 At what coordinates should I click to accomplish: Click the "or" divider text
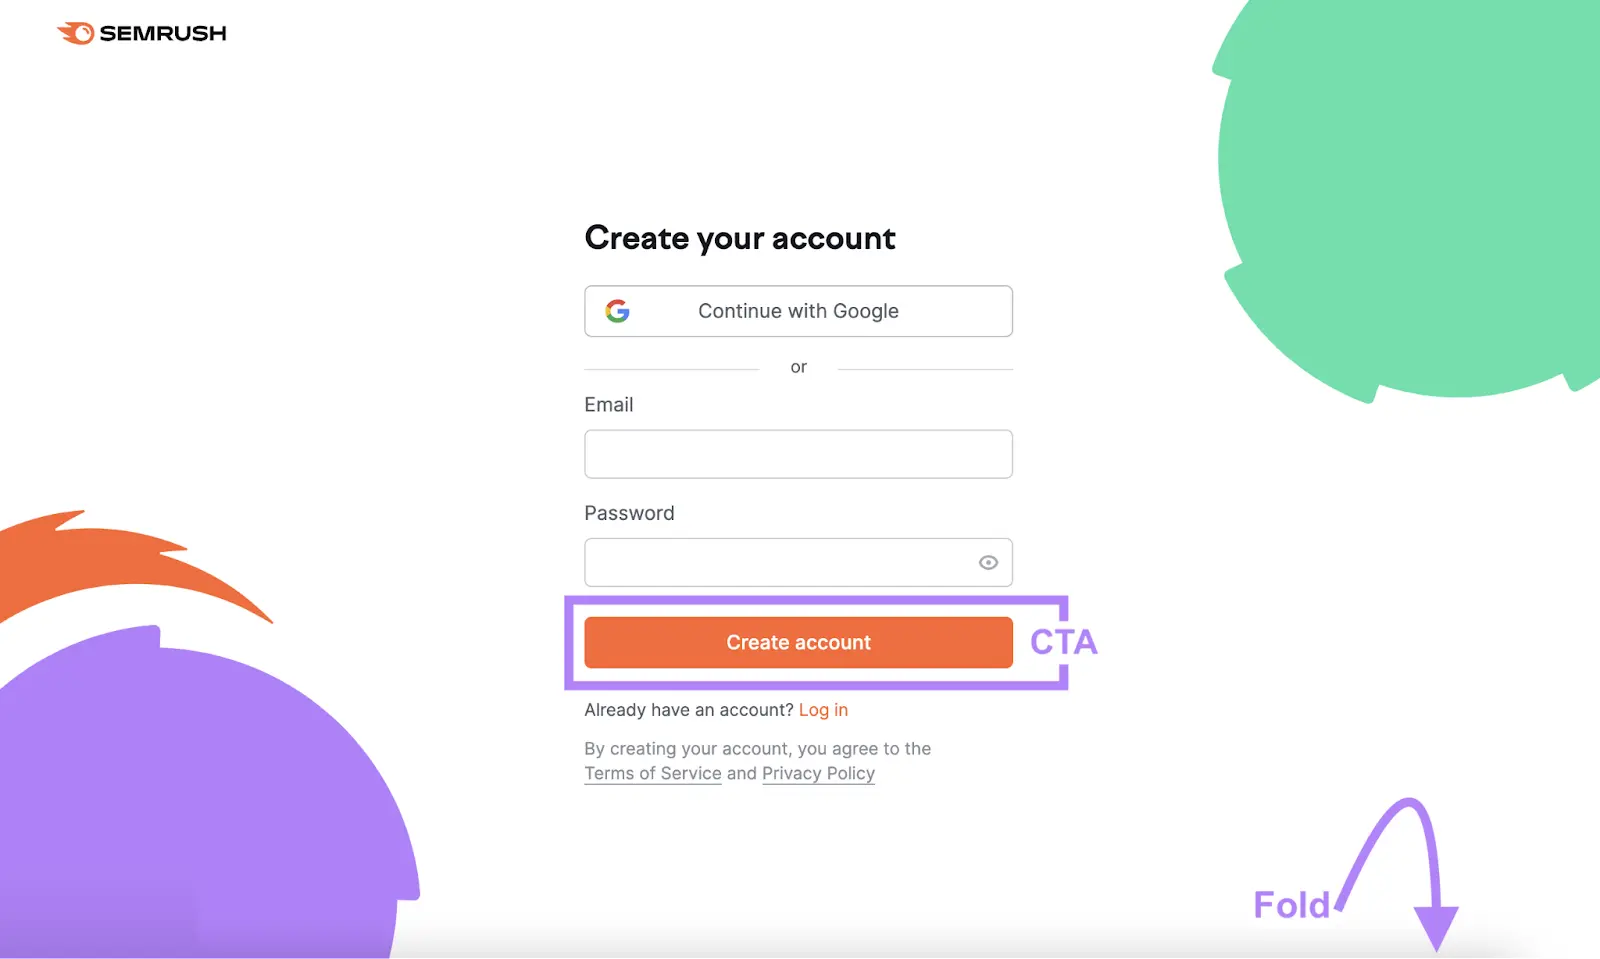(798, 367)
